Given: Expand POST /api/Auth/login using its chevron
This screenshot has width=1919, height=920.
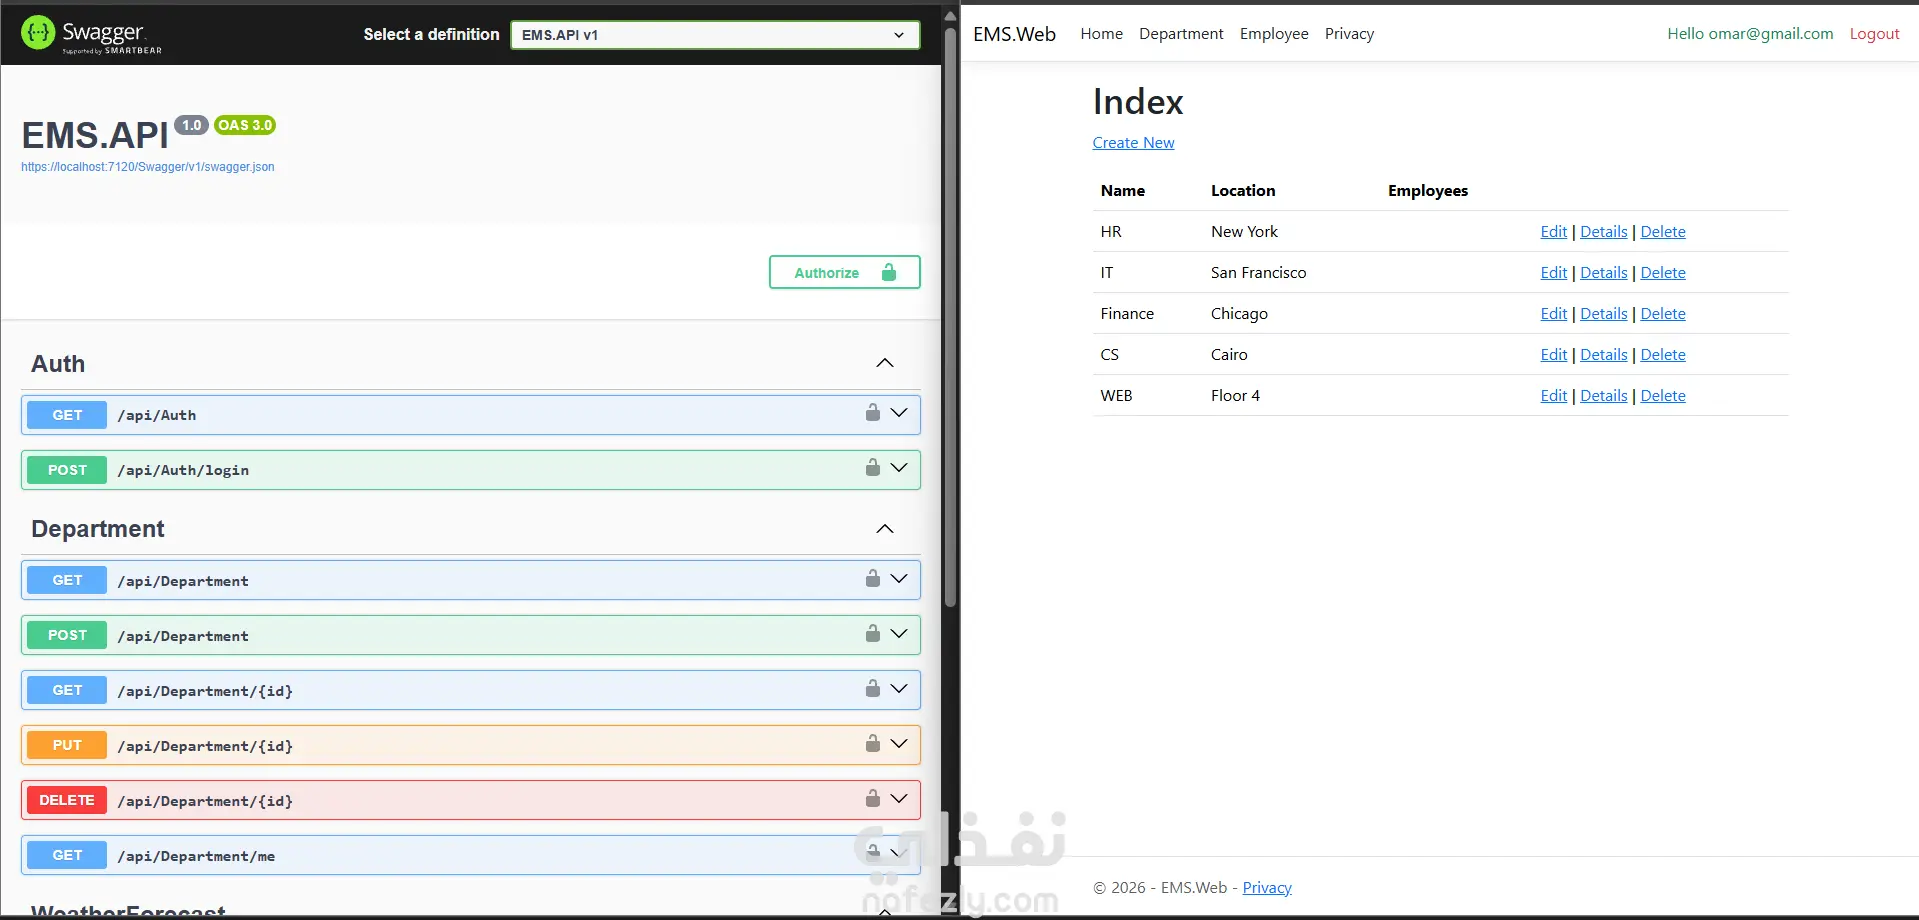Looking at the screenshot, I should [x=899, y=468].
